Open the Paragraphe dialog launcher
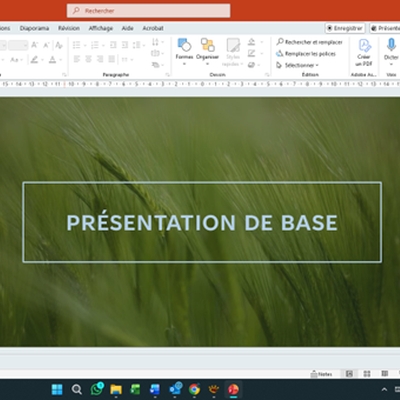Screen dimensions: 400x400 tap(167, 75)
